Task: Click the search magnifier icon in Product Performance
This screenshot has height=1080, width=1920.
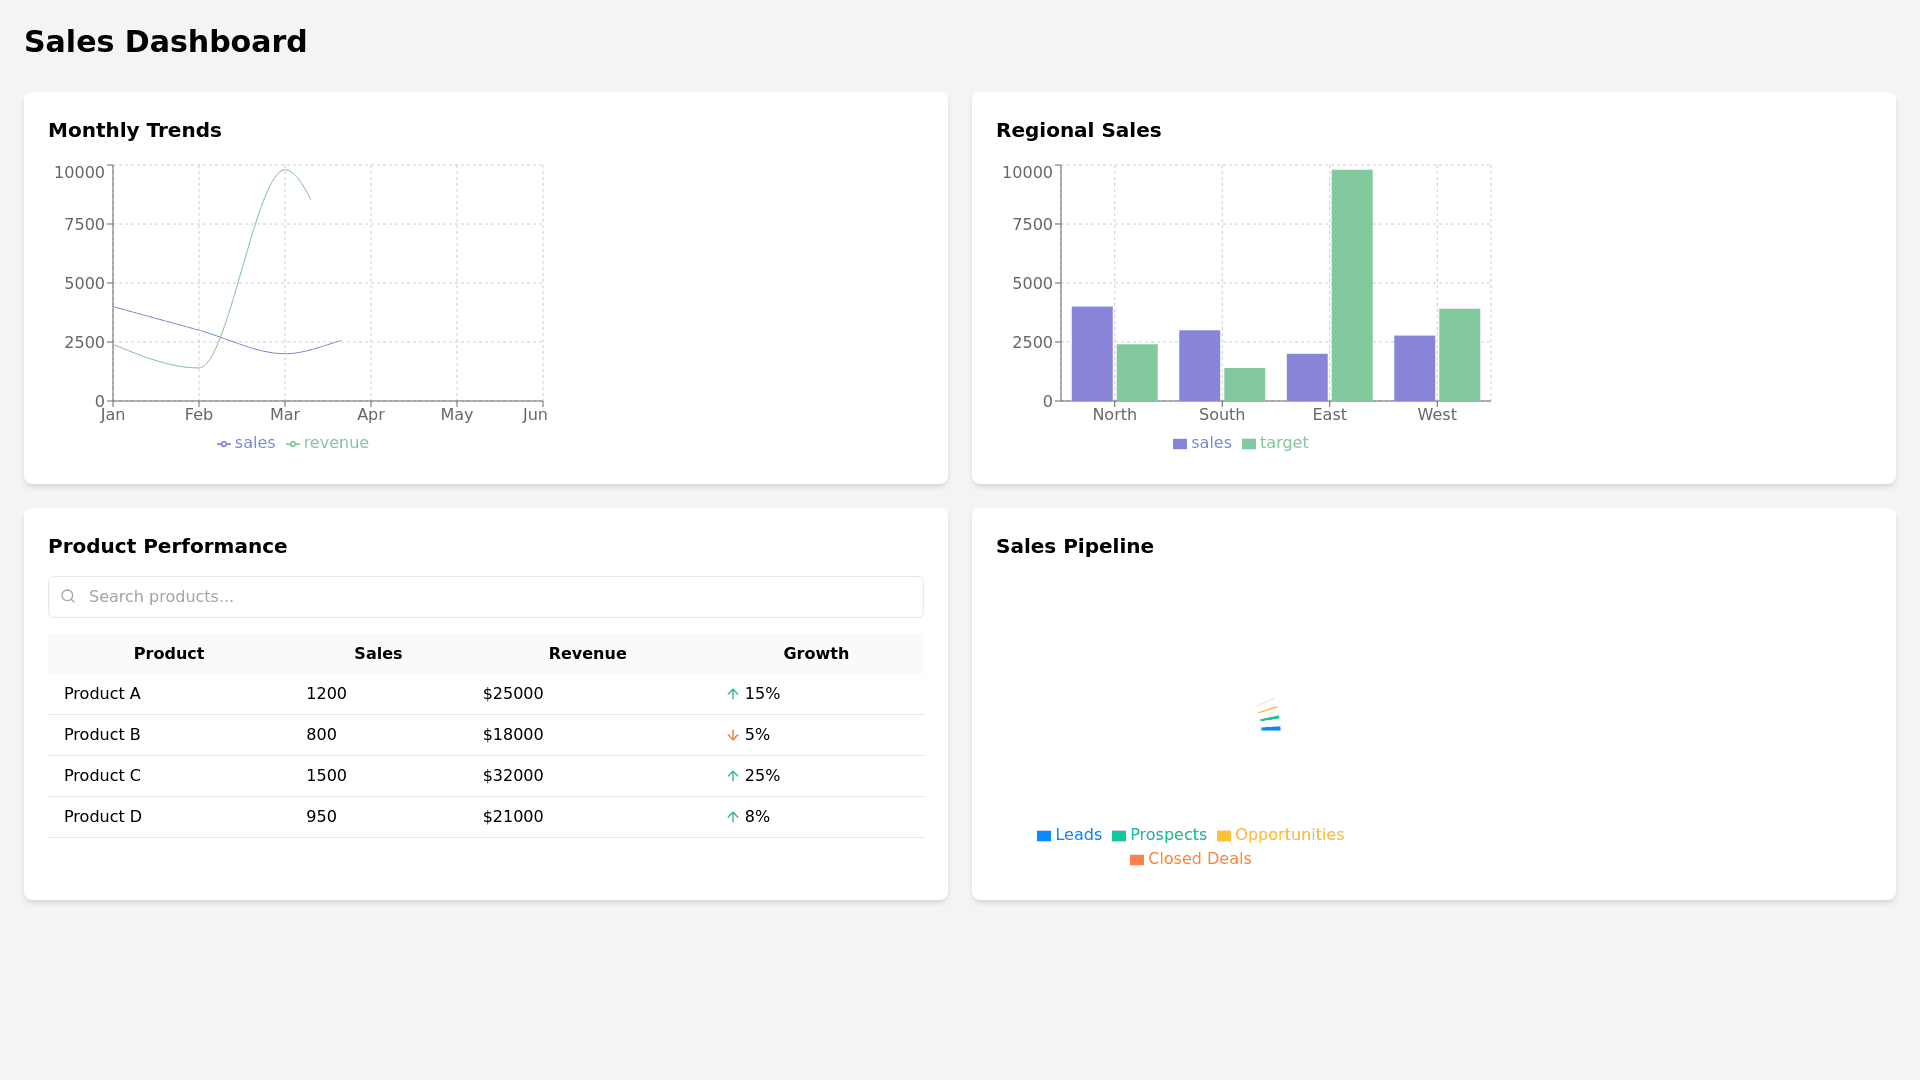Action: tap(68, 596)
